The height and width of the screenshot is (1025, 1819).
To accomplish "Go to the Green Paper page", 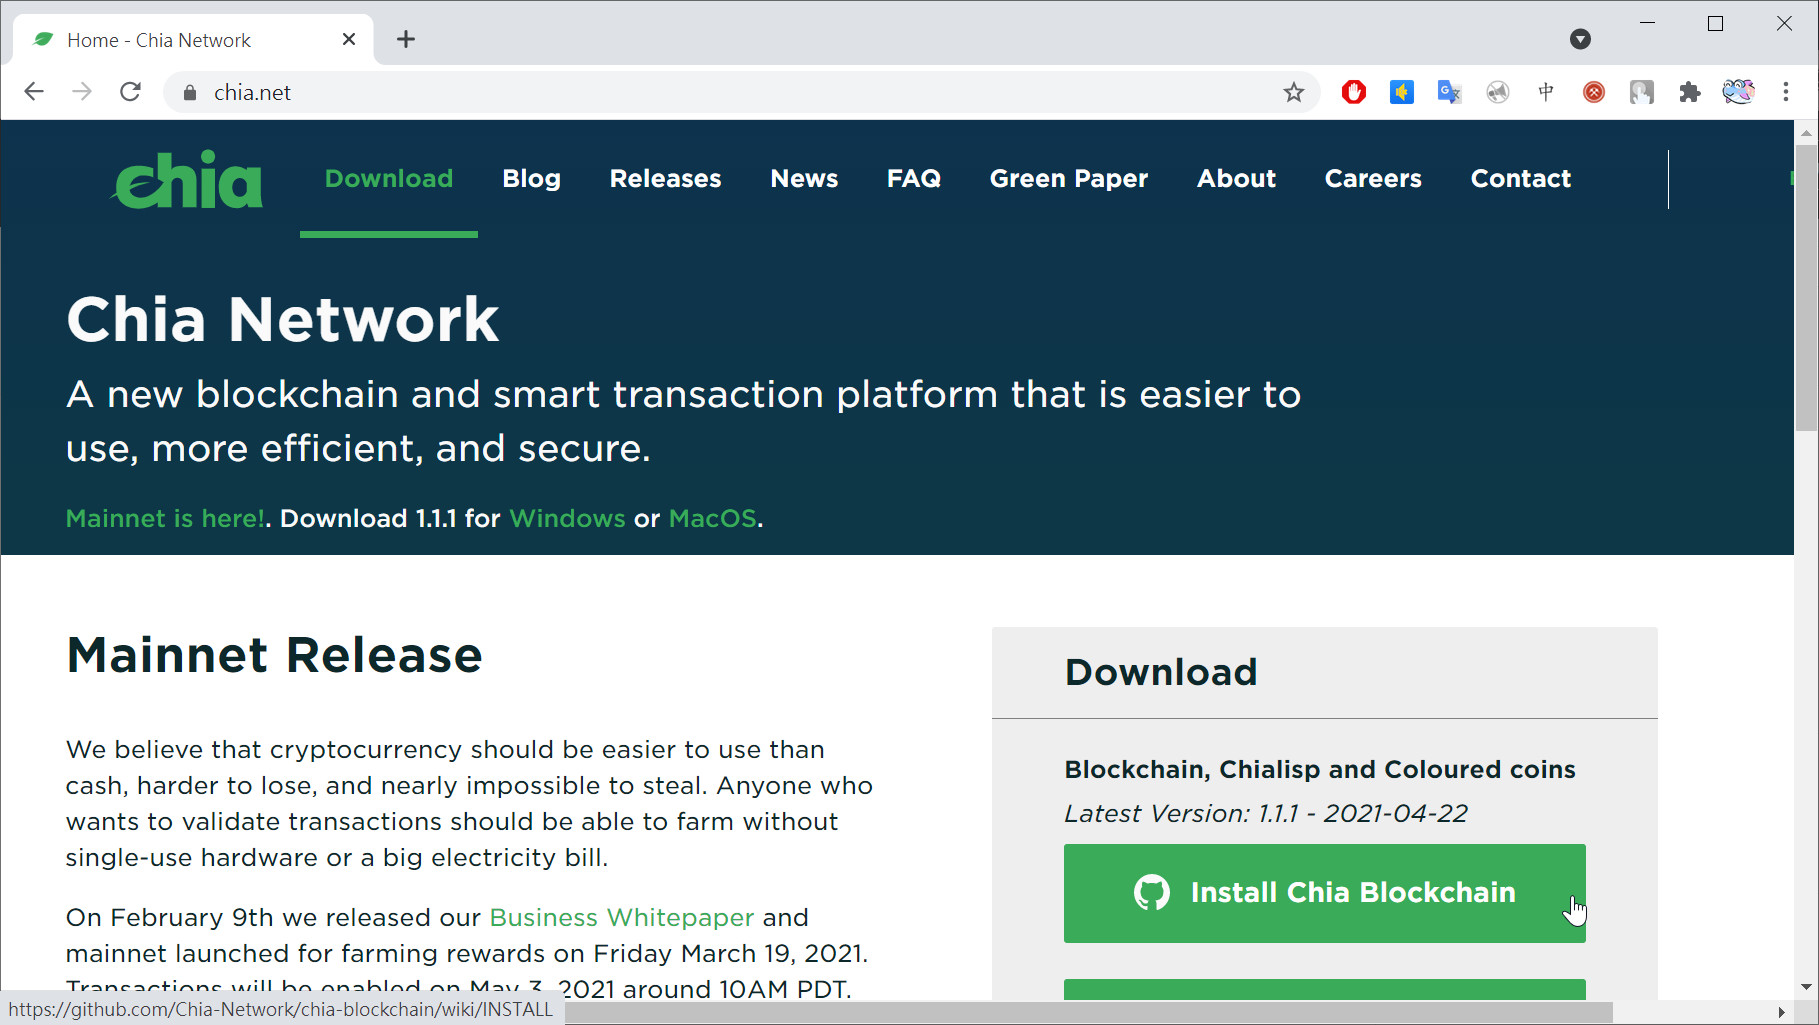I will pos(1068,179).
